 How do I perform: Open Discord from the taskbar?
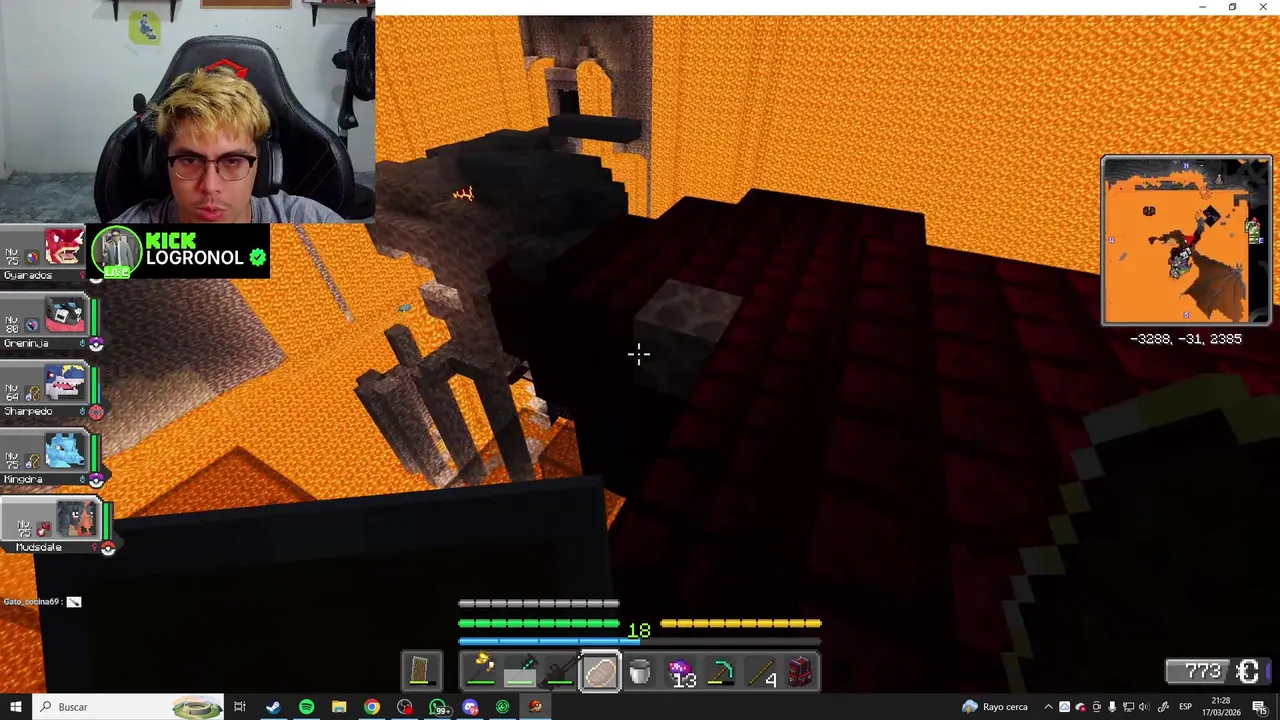click(x=471, y=707)
